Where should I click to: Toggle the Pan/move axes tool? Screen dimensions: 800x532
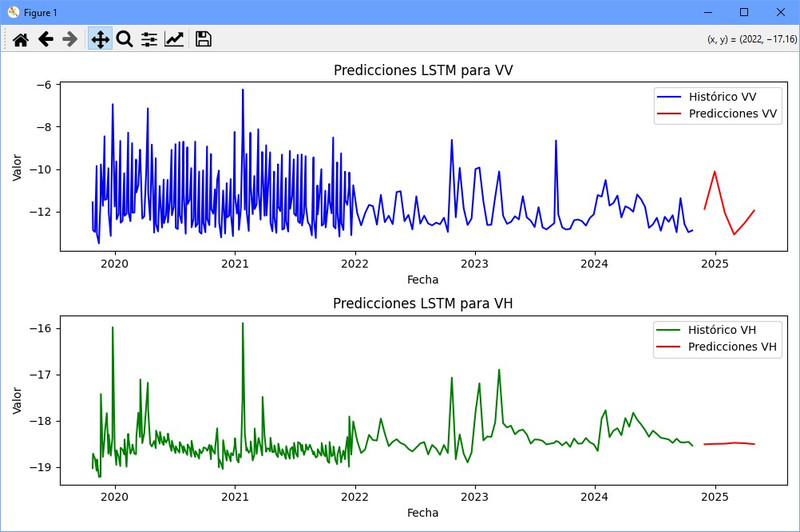100,39
